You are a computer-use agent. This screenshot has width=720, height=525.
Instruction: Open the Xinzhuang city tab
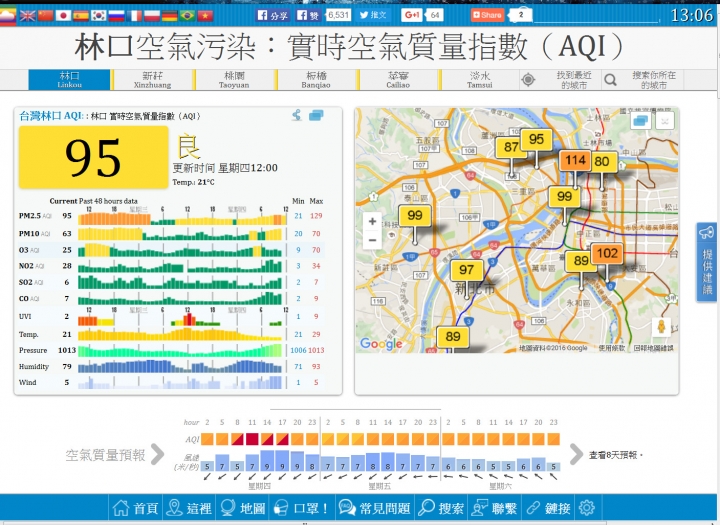[x=152, y=80]
